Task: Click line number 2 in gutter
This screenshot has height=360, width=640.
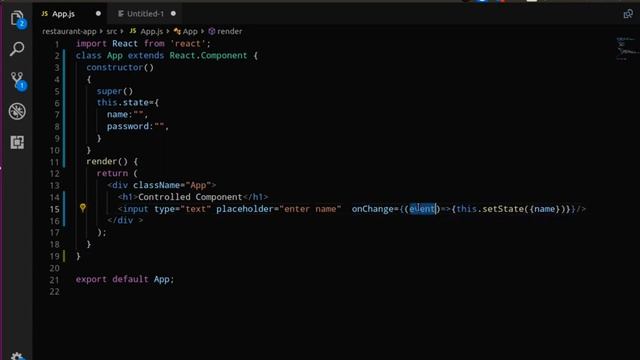Action: click(x=57, y=56)
